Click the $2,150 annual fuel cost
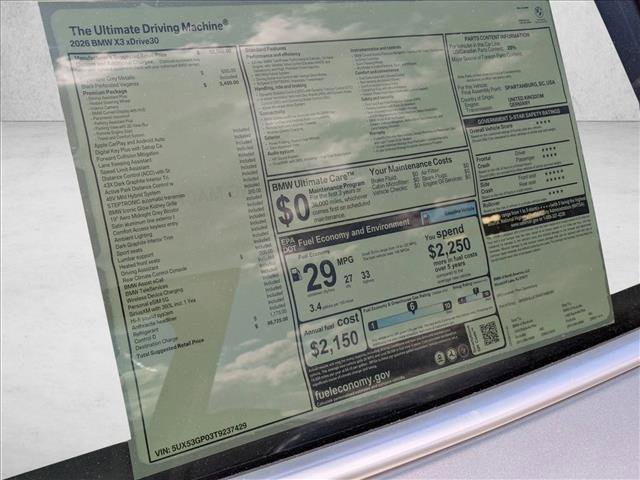 click(x=334, y=344)
